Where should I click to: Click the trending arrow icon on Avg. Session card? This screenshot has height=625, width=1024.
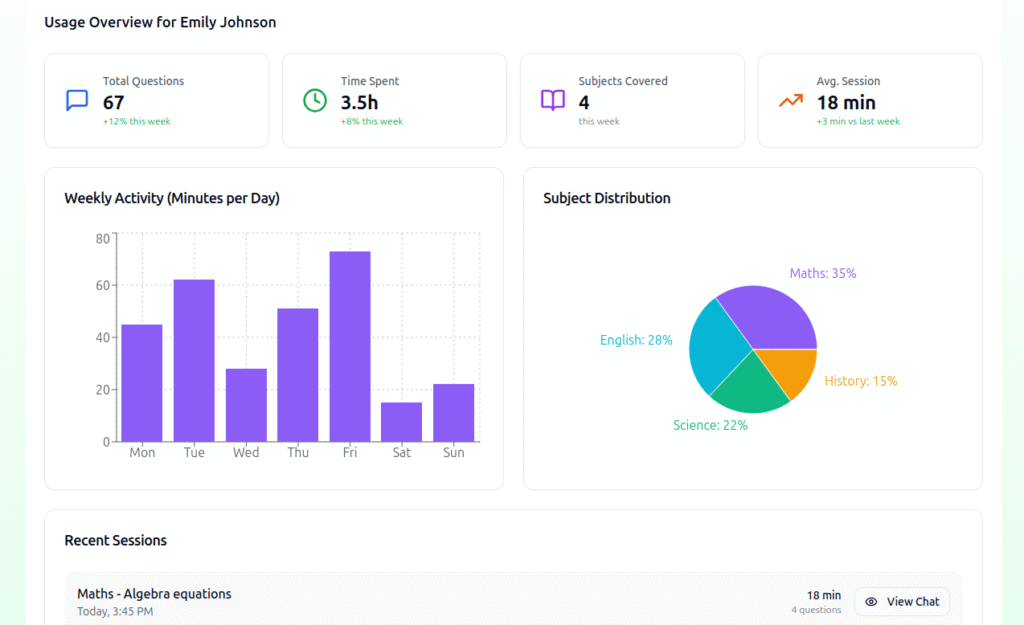coord(789,99)
